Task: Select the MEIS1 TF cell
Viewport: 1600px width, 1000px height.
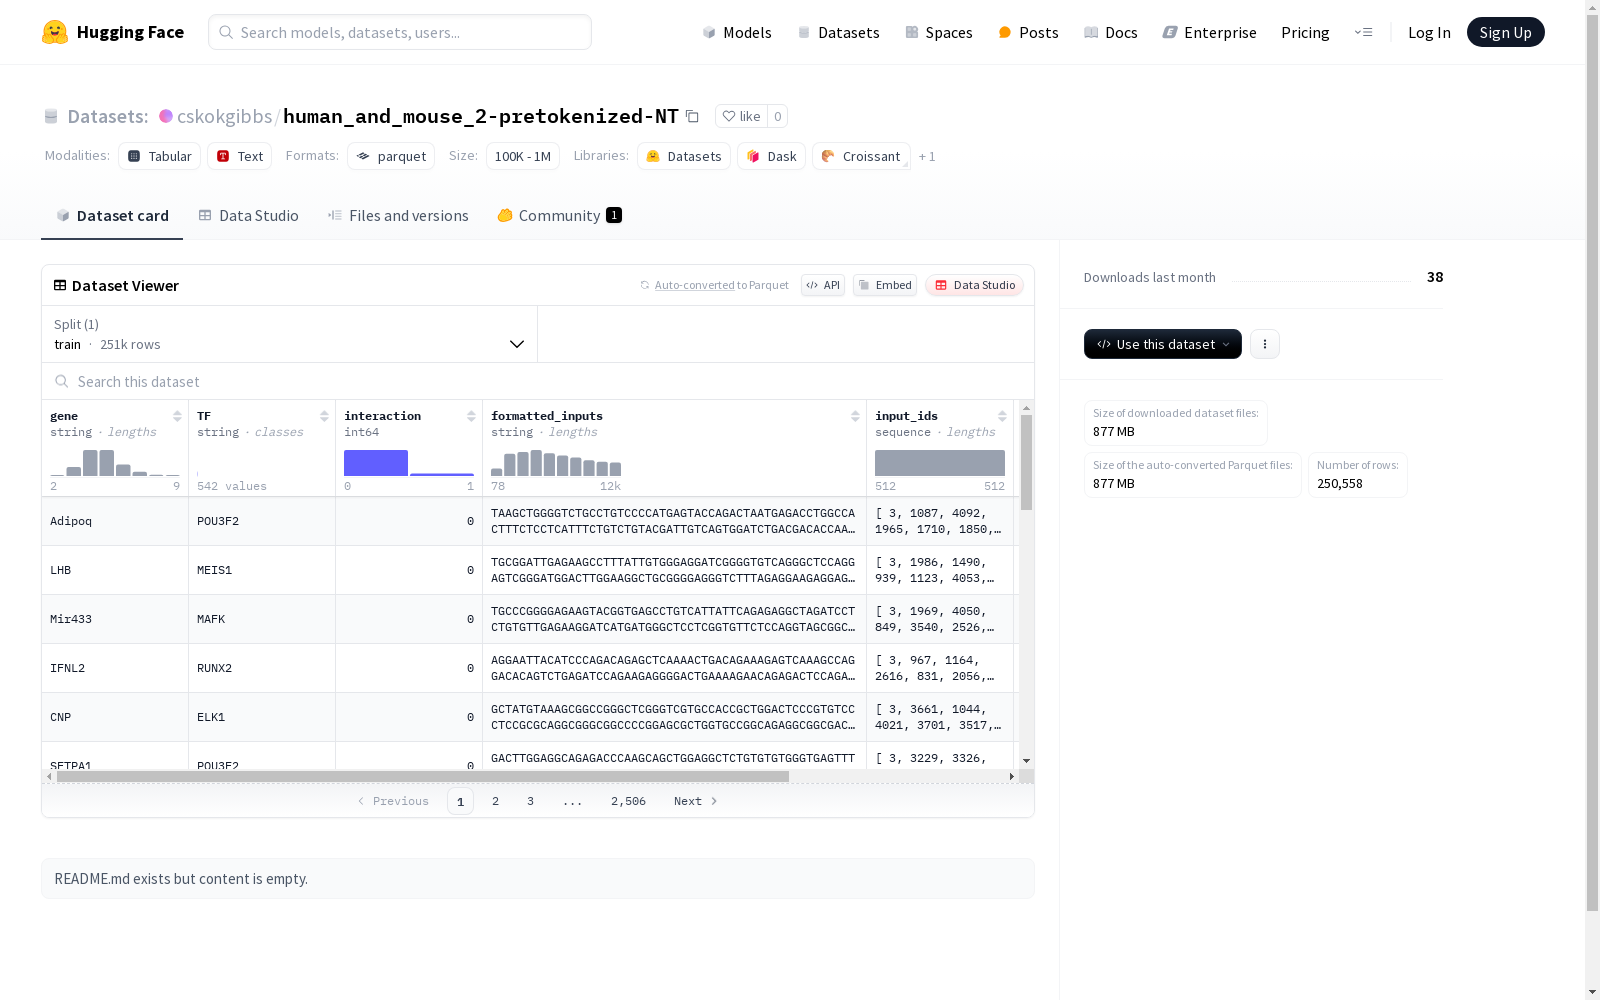Action: [x=262, y=570]
